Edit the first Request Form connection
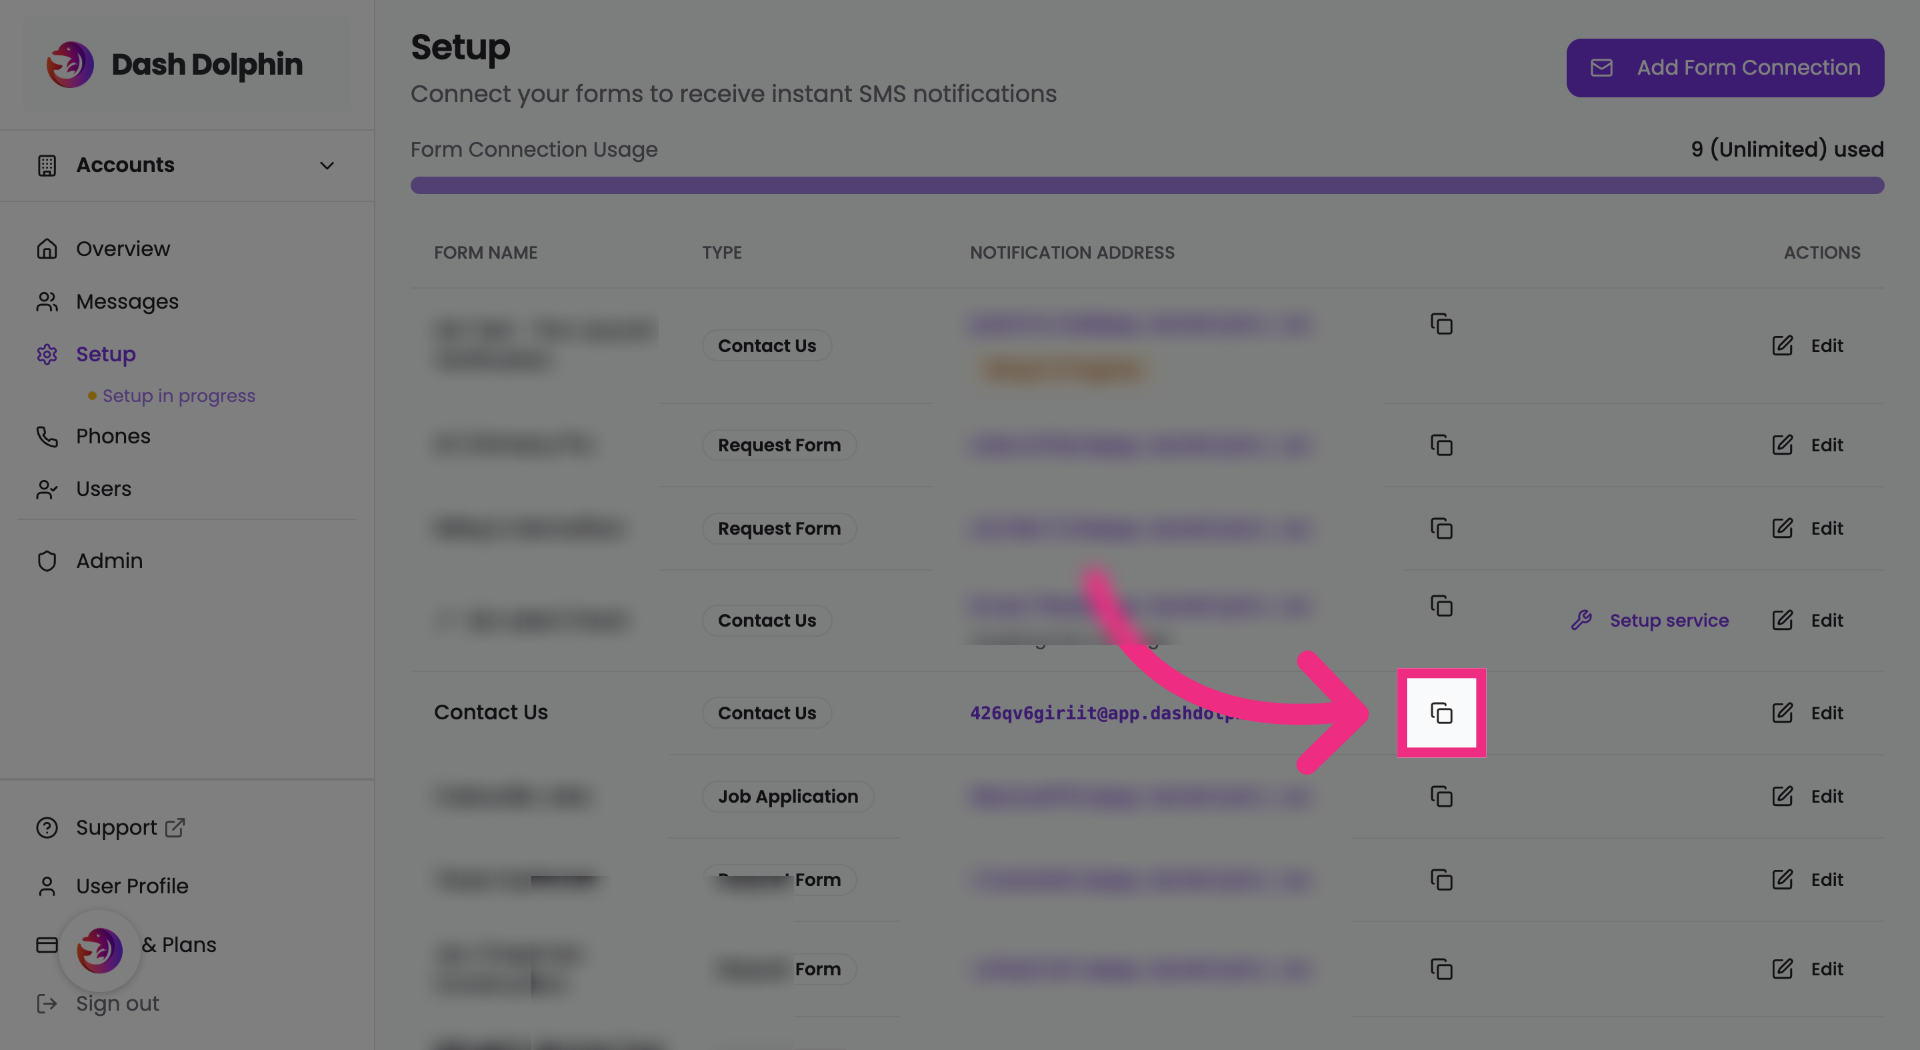 pyautogui.click(x=1808, y=445)
